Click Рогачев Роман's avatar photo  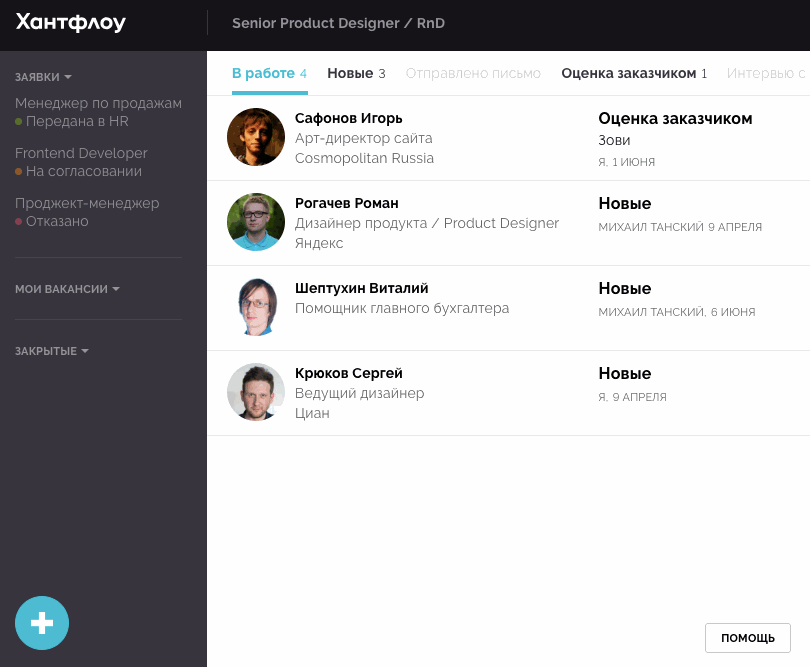tap(256, 222)
